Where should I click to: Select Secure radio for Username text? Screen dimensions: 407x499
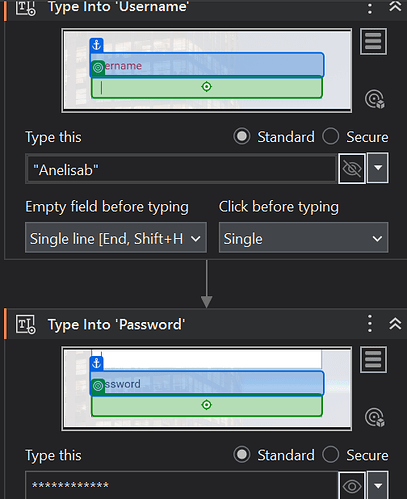331,137
